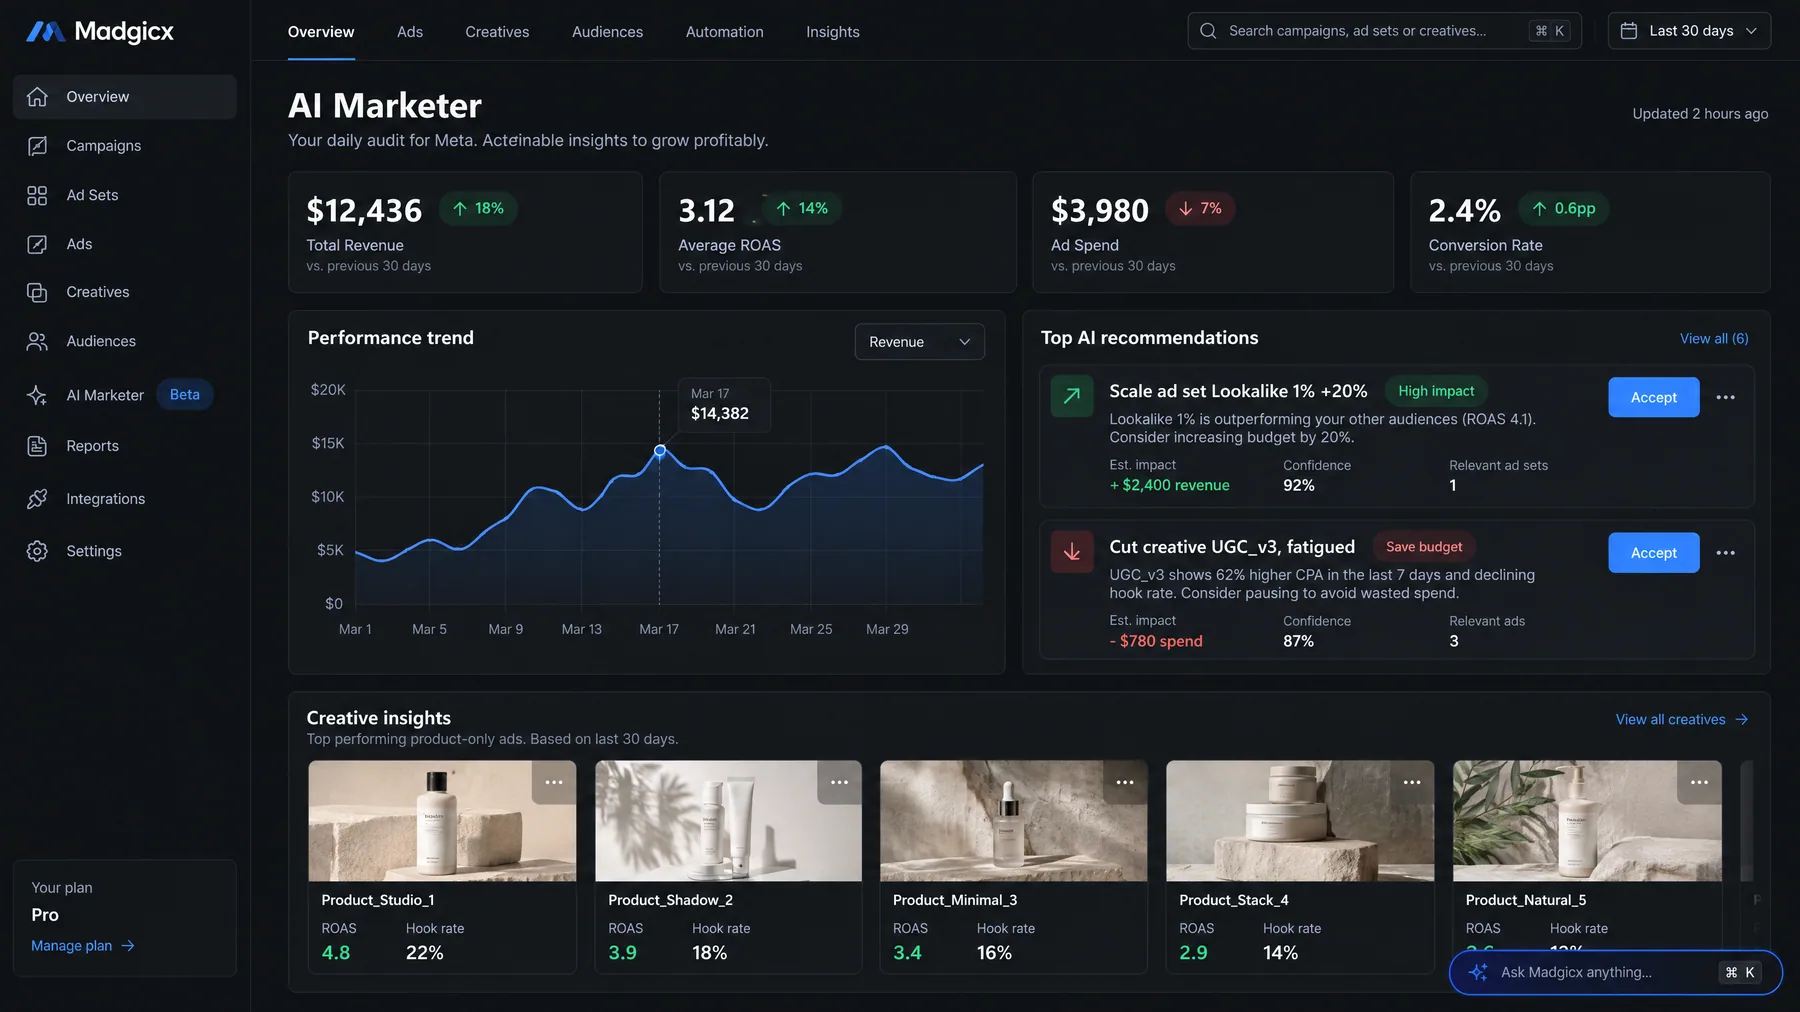Open Settings gear icon
The image size is (1800, 1012).
click(x=37, y=551)
